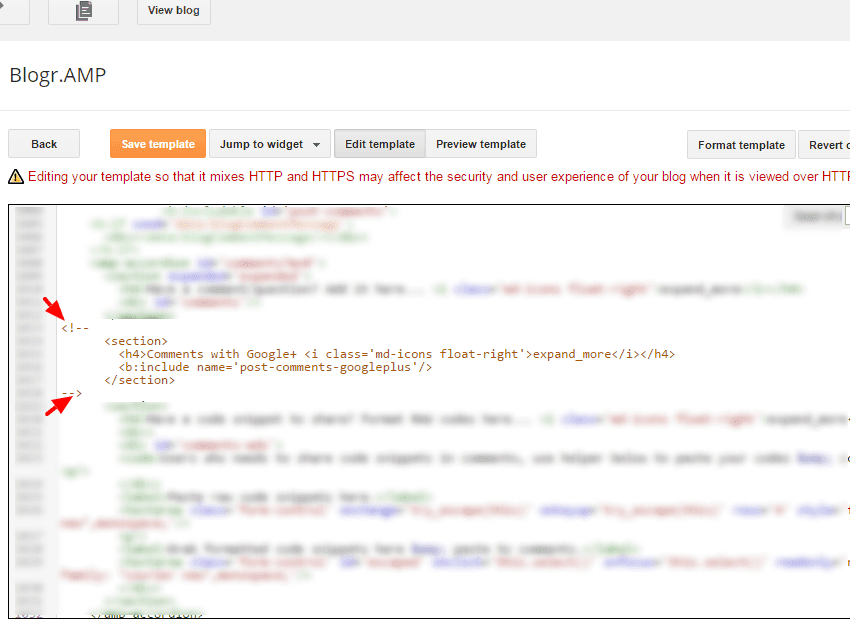
Task: Click the closing comment marker -->
Action: point(72,393)
